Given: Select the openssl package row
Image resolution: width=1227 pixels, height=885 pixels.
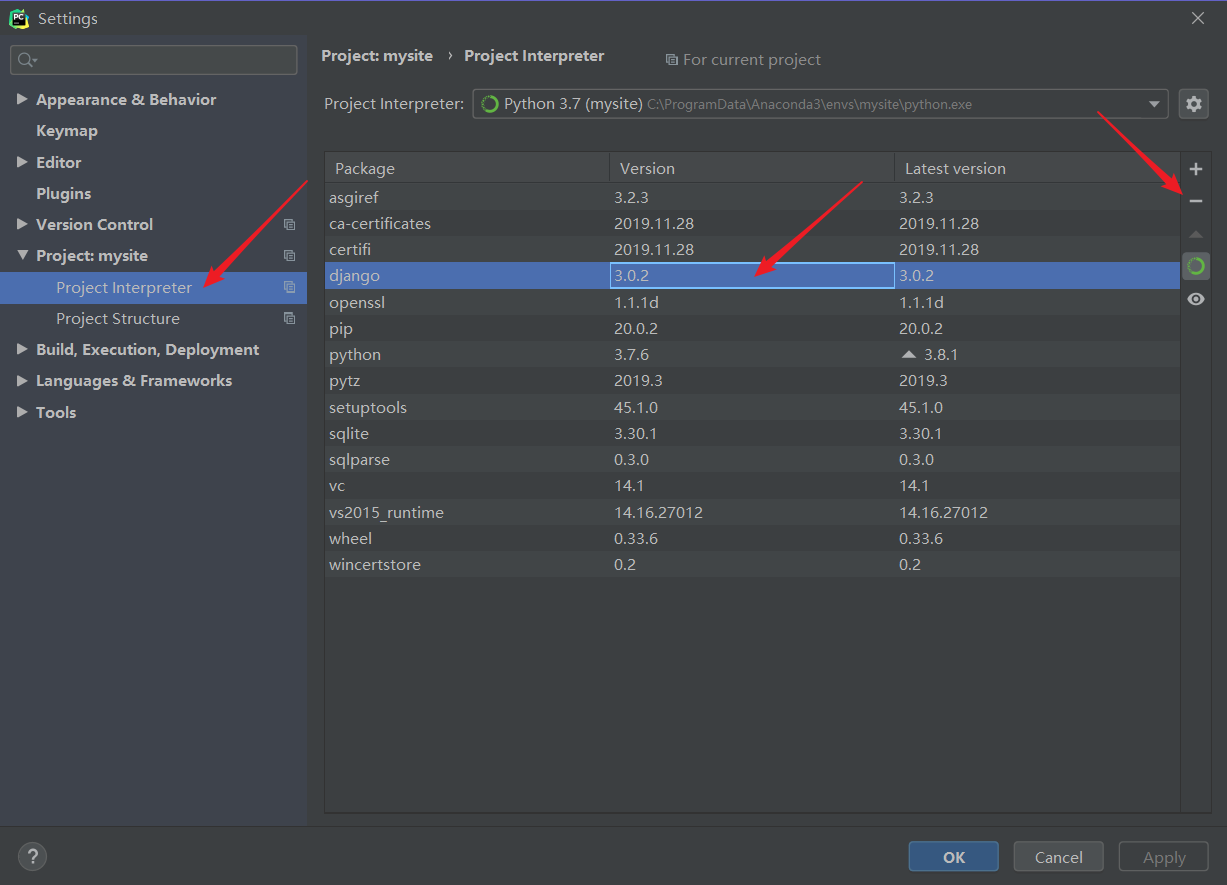Looking at the screenshot, I should tap(752, 302).
